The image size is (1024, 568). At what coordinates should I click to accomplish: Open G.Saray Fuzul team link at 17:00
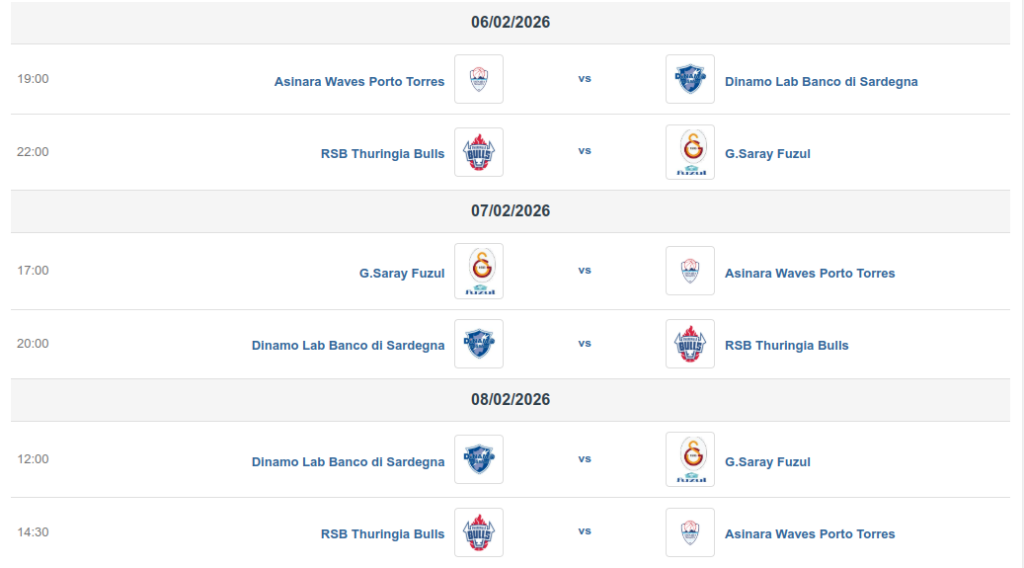[x=402, y=273]
